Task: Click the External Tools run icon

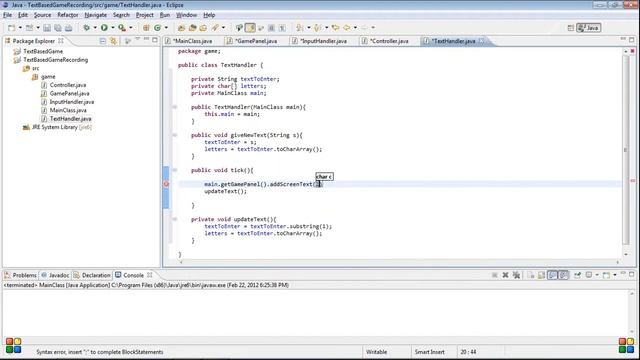Action: [122, 28]
